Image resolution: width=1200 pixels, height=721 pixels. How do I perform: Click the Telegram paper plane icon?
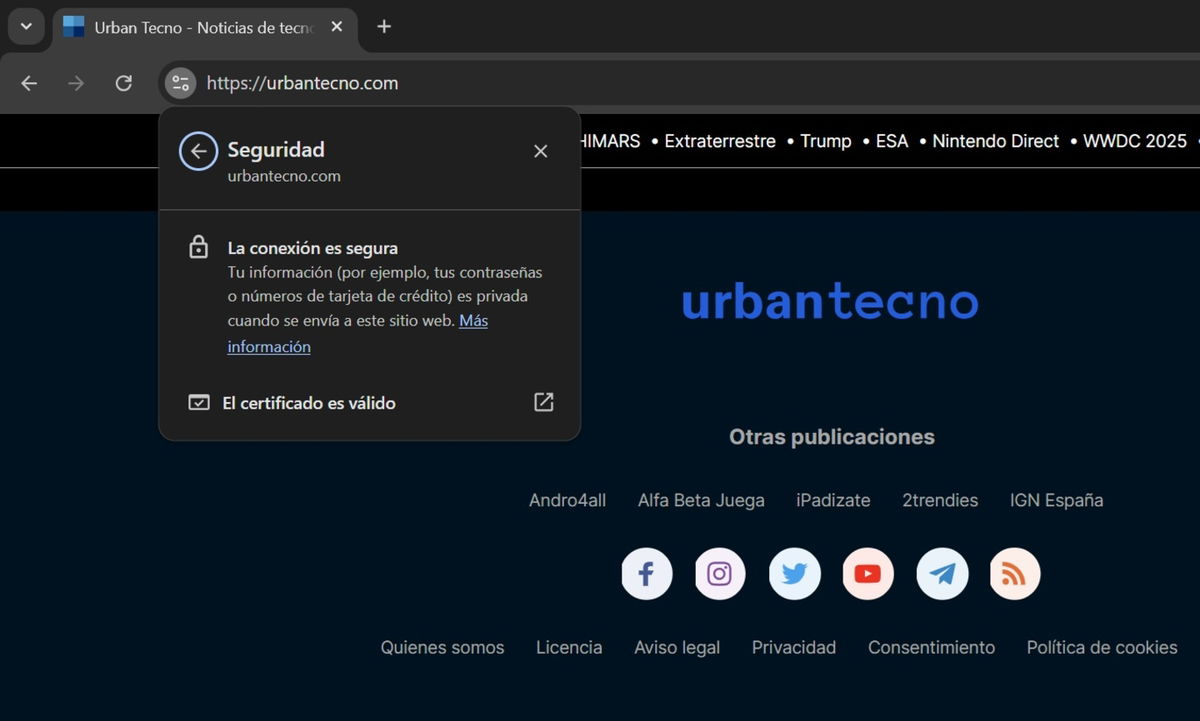point(941,573)
